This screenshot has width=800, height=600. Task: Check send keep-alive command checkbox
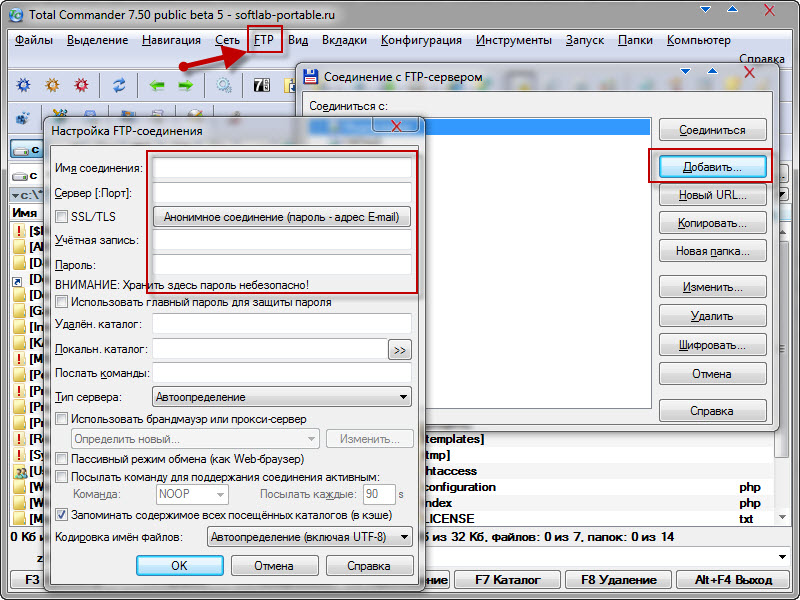coord(62,477)
